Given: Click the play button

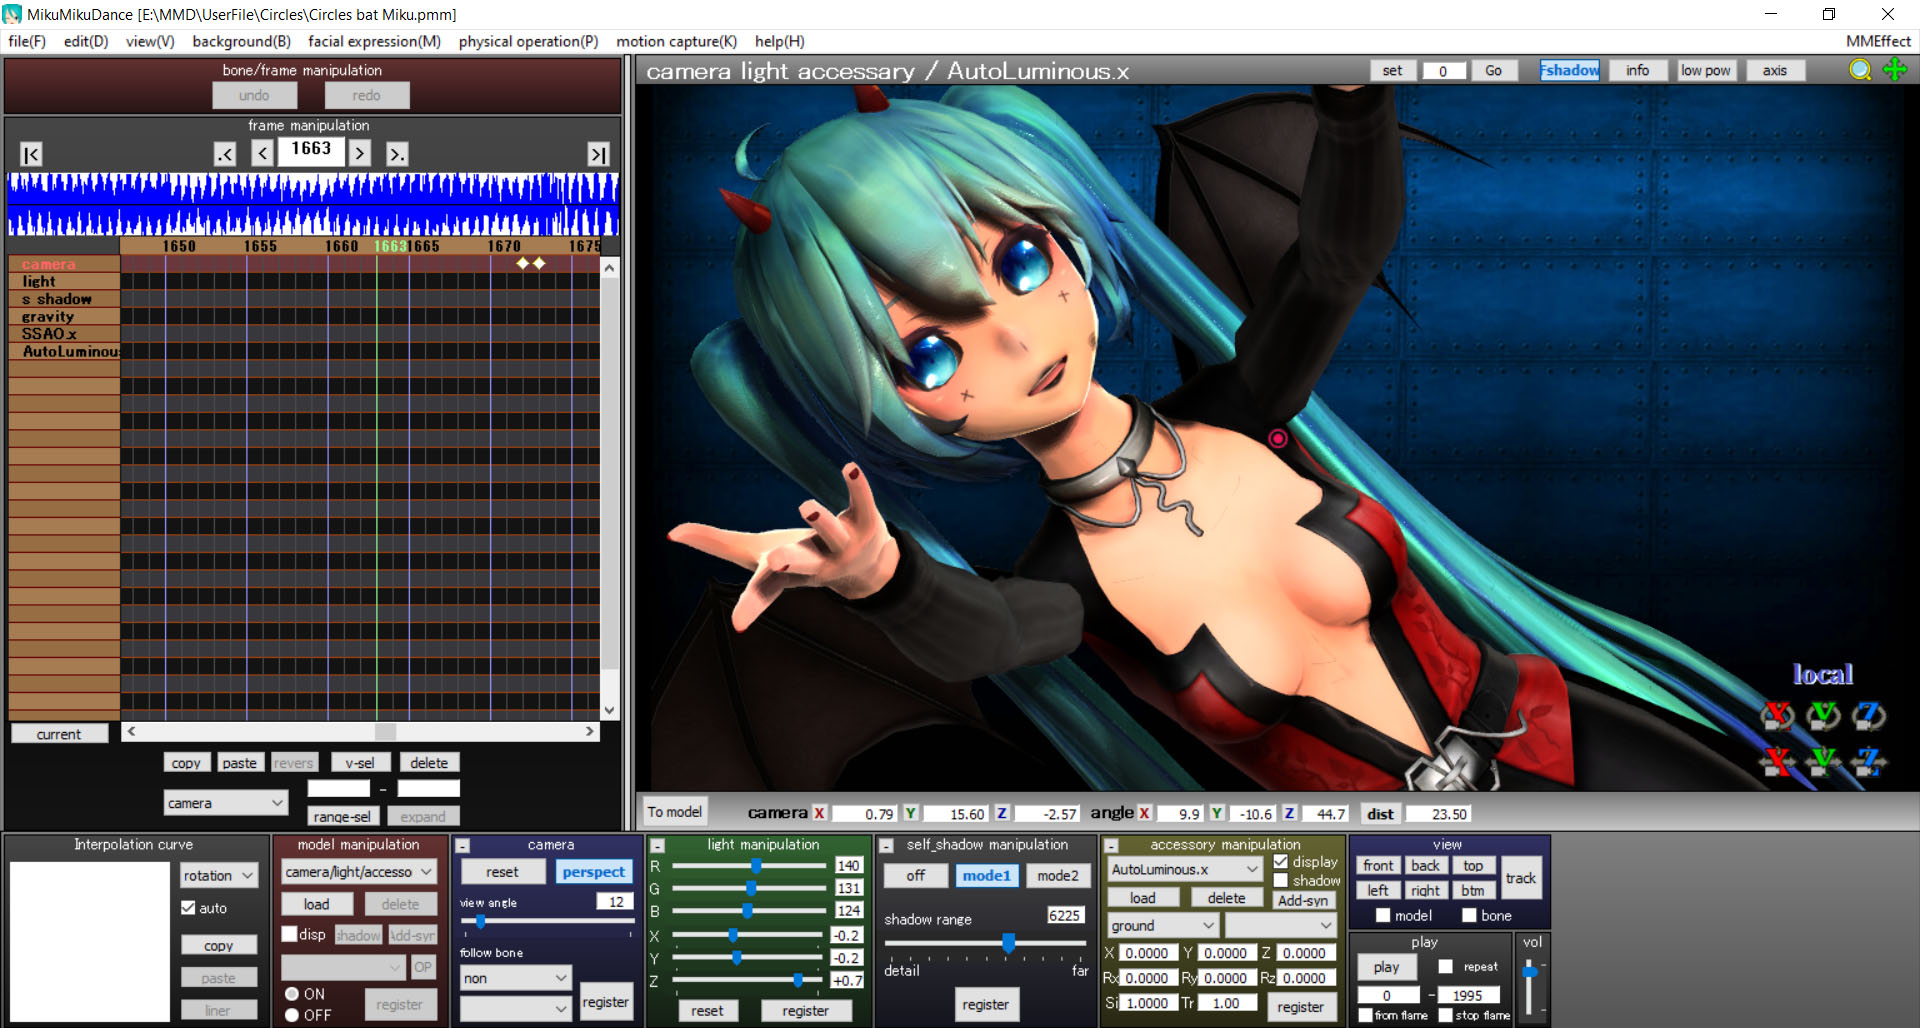Looking at the screenshot, I should [1387, 967].
